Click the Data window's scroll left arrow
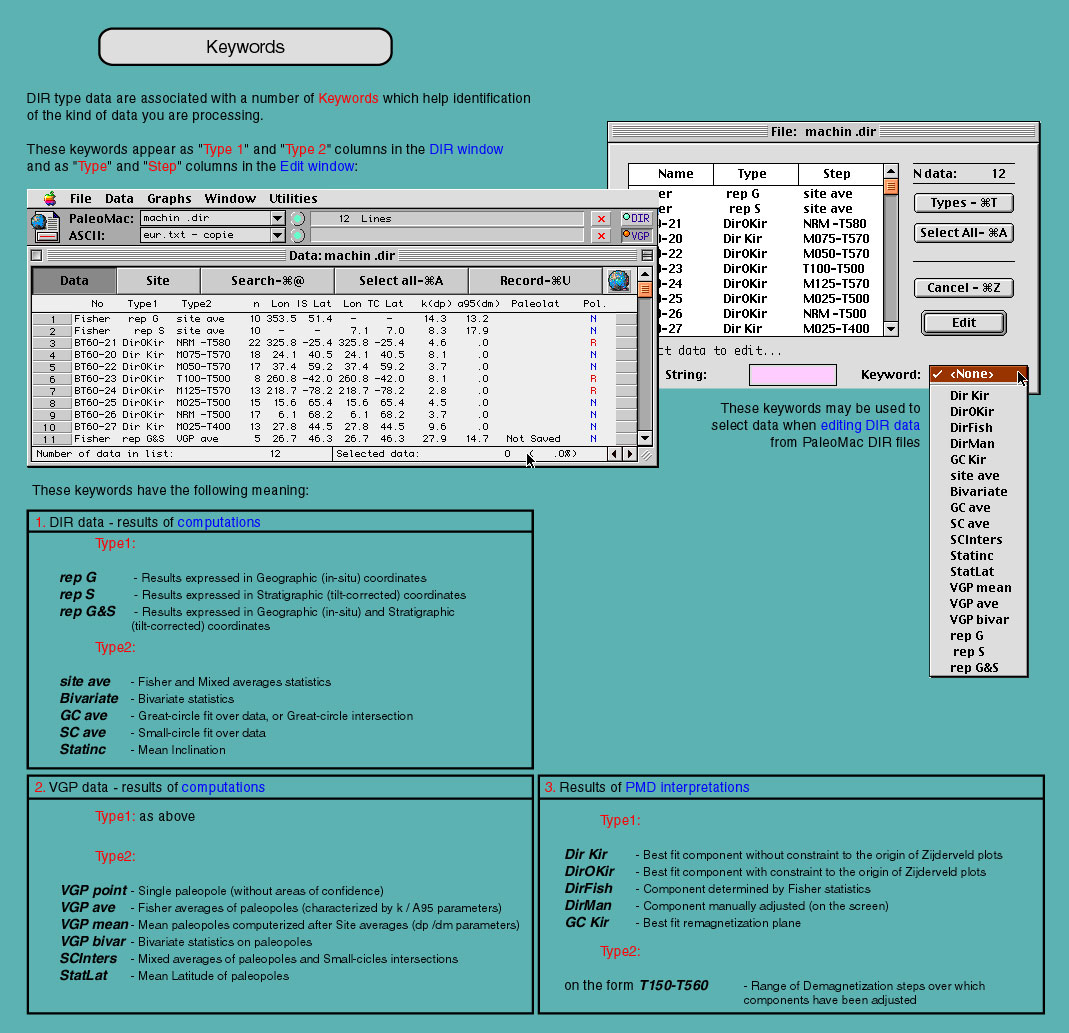The image size is (1069, 1033). click(x=614, y=453)
